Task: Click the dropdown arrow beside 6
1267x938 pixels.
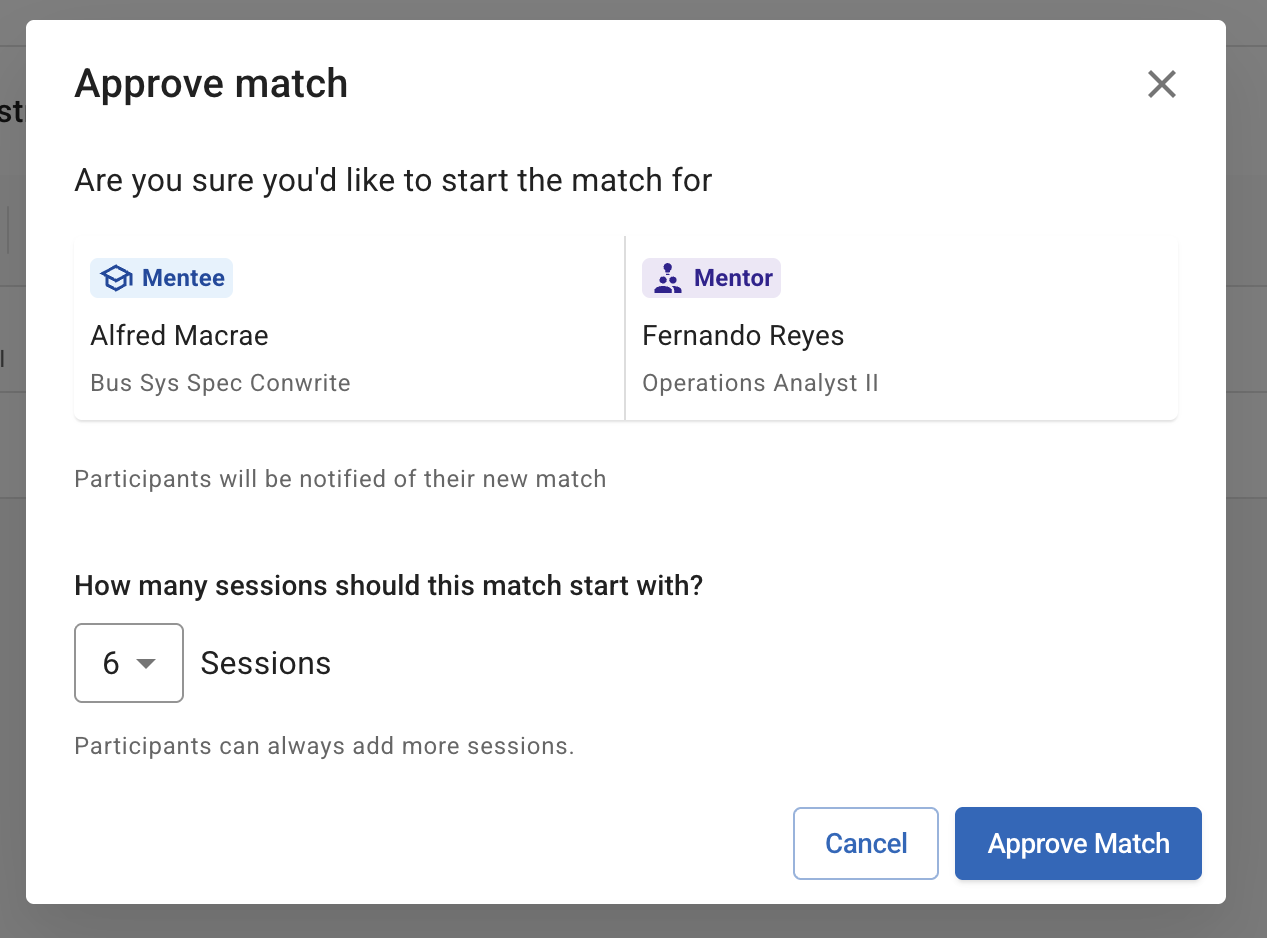Action: tap(146, 663)
